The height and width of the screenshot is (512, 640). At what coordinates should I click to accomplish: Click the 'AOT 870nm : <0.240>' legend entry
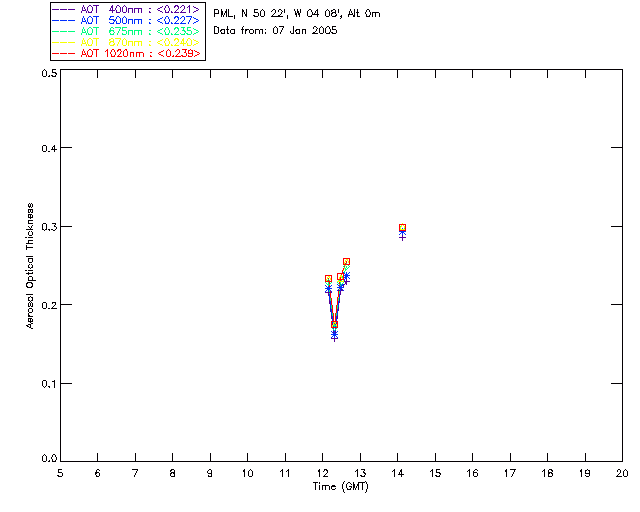click(x=126, y=42)
